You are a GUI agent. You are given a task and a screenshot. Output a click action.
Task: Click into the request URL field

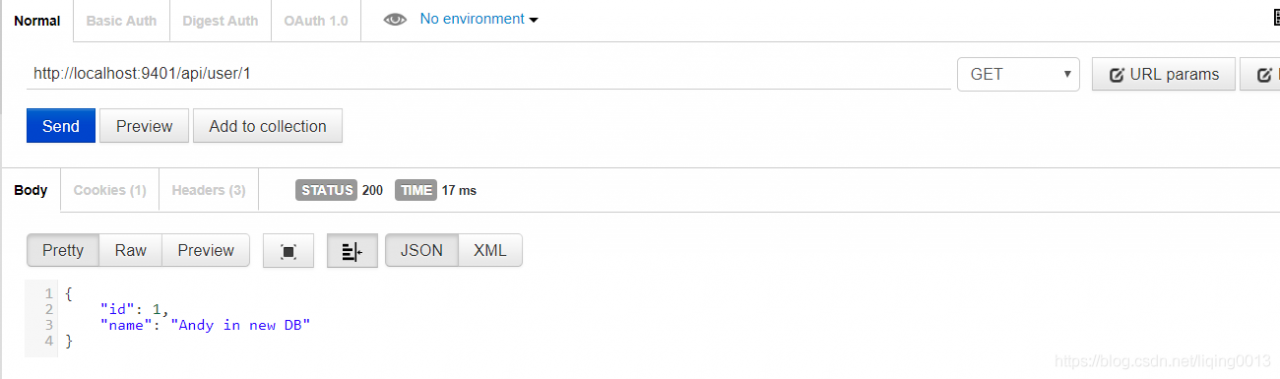point(488,74)
